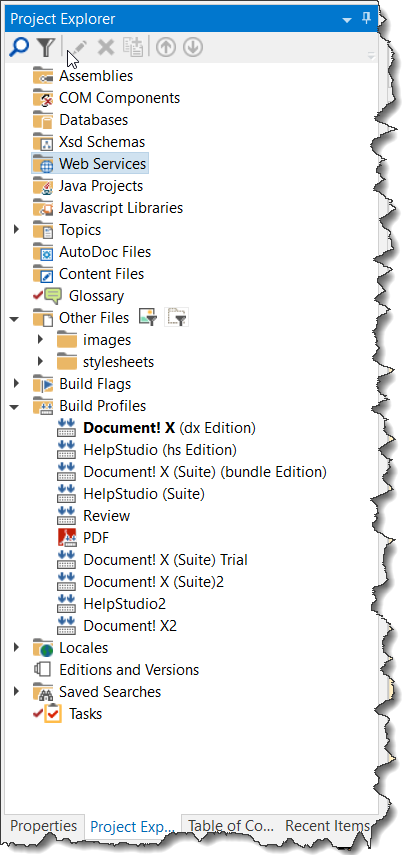The image size is (402, 855).
Task: Open the Table of Contents tab
Action: pos(231,826)
